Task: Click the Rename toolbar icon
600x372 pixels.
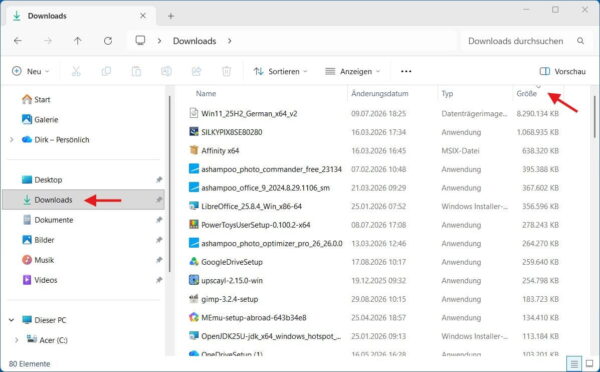Action: pyautogui.click(x=166, y=71)
